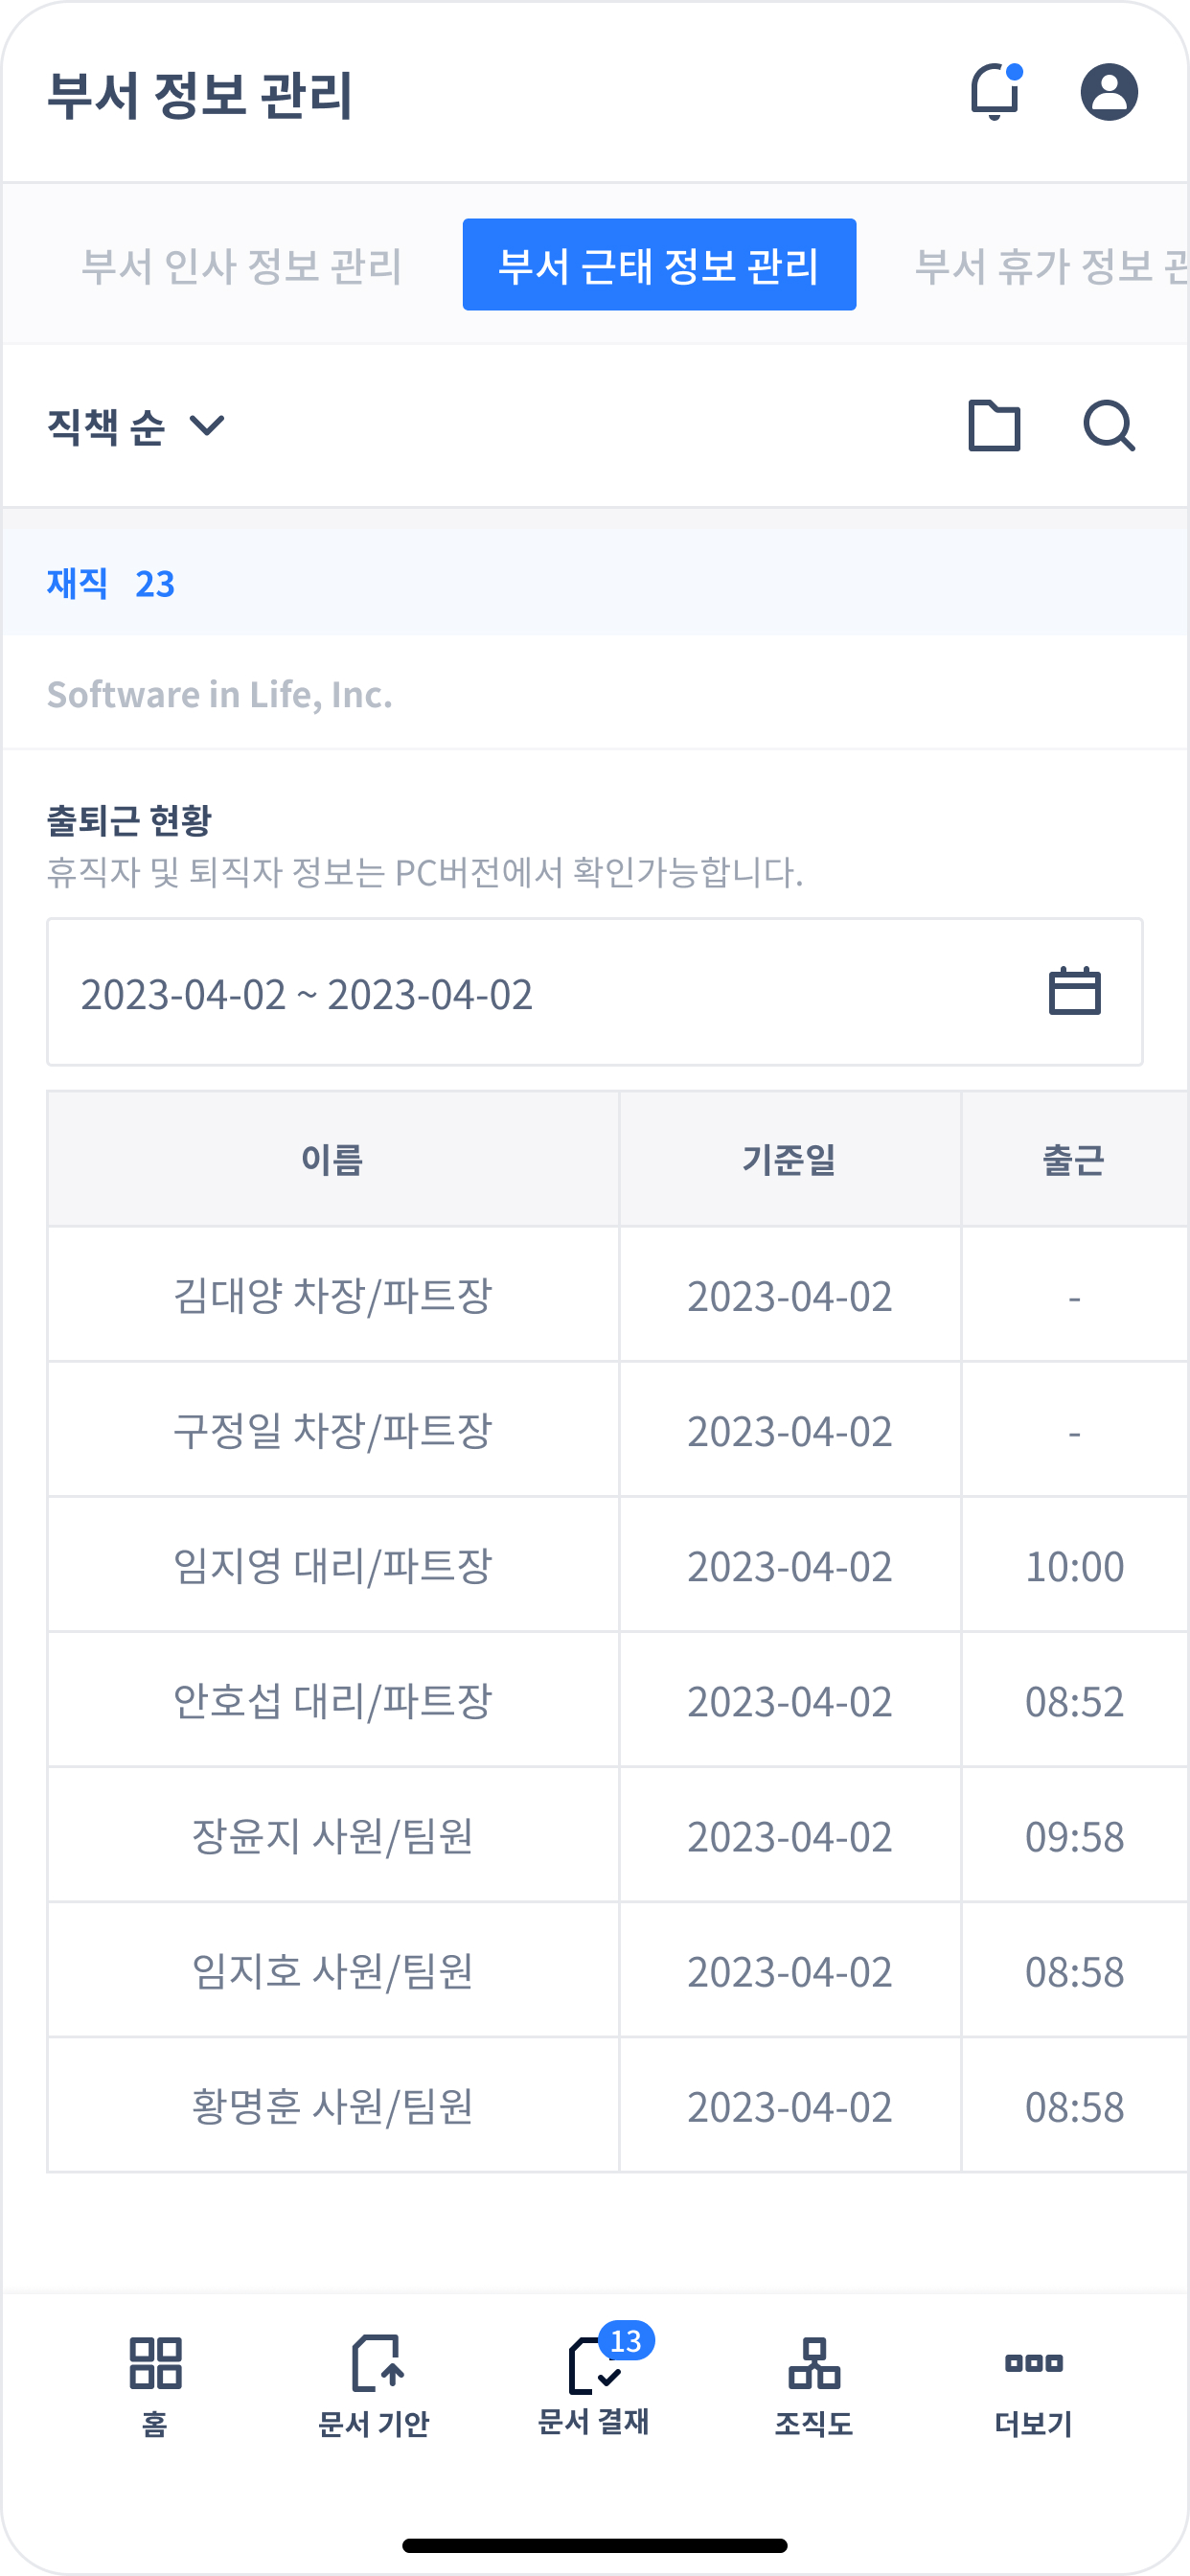Tap the 이름 column header

[x=333, y=1160]
